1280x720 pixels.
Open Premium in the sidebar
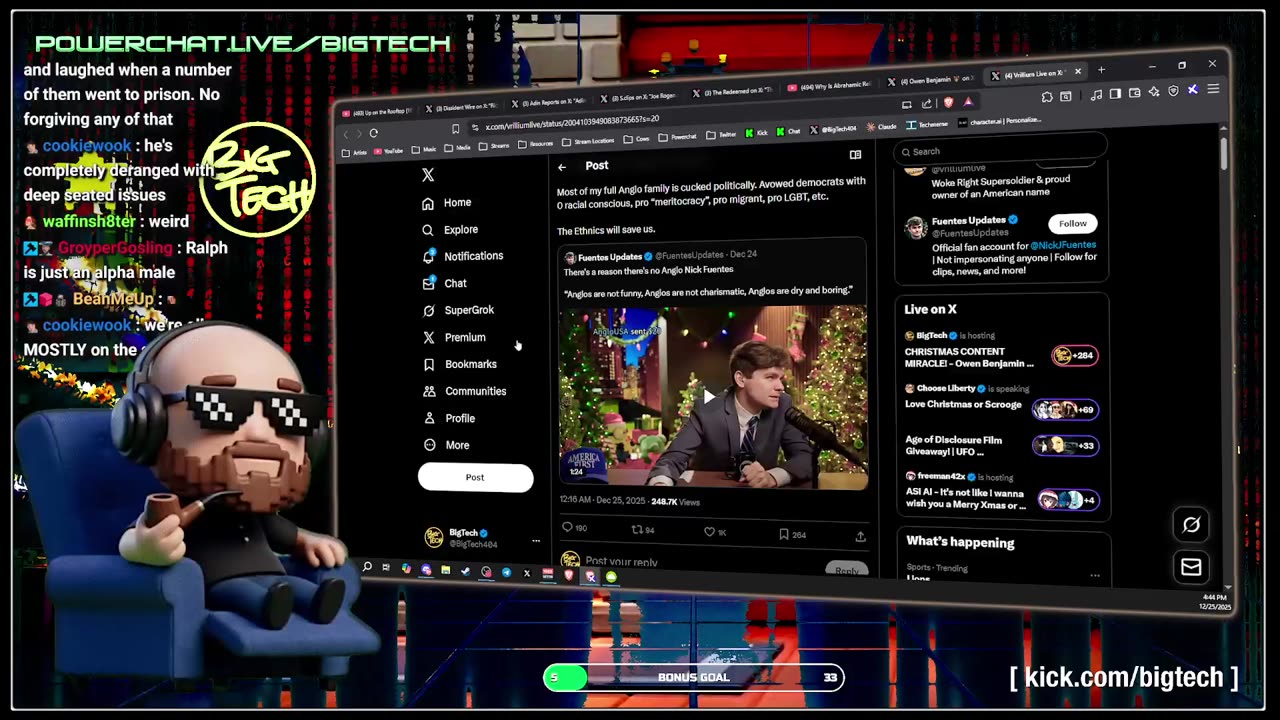coord(453,337)
